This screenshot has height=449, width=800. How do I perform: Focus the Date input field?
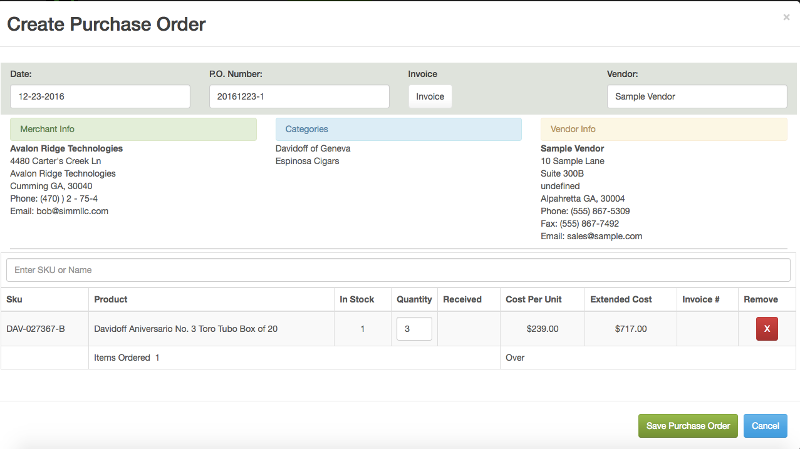point(100,96)
